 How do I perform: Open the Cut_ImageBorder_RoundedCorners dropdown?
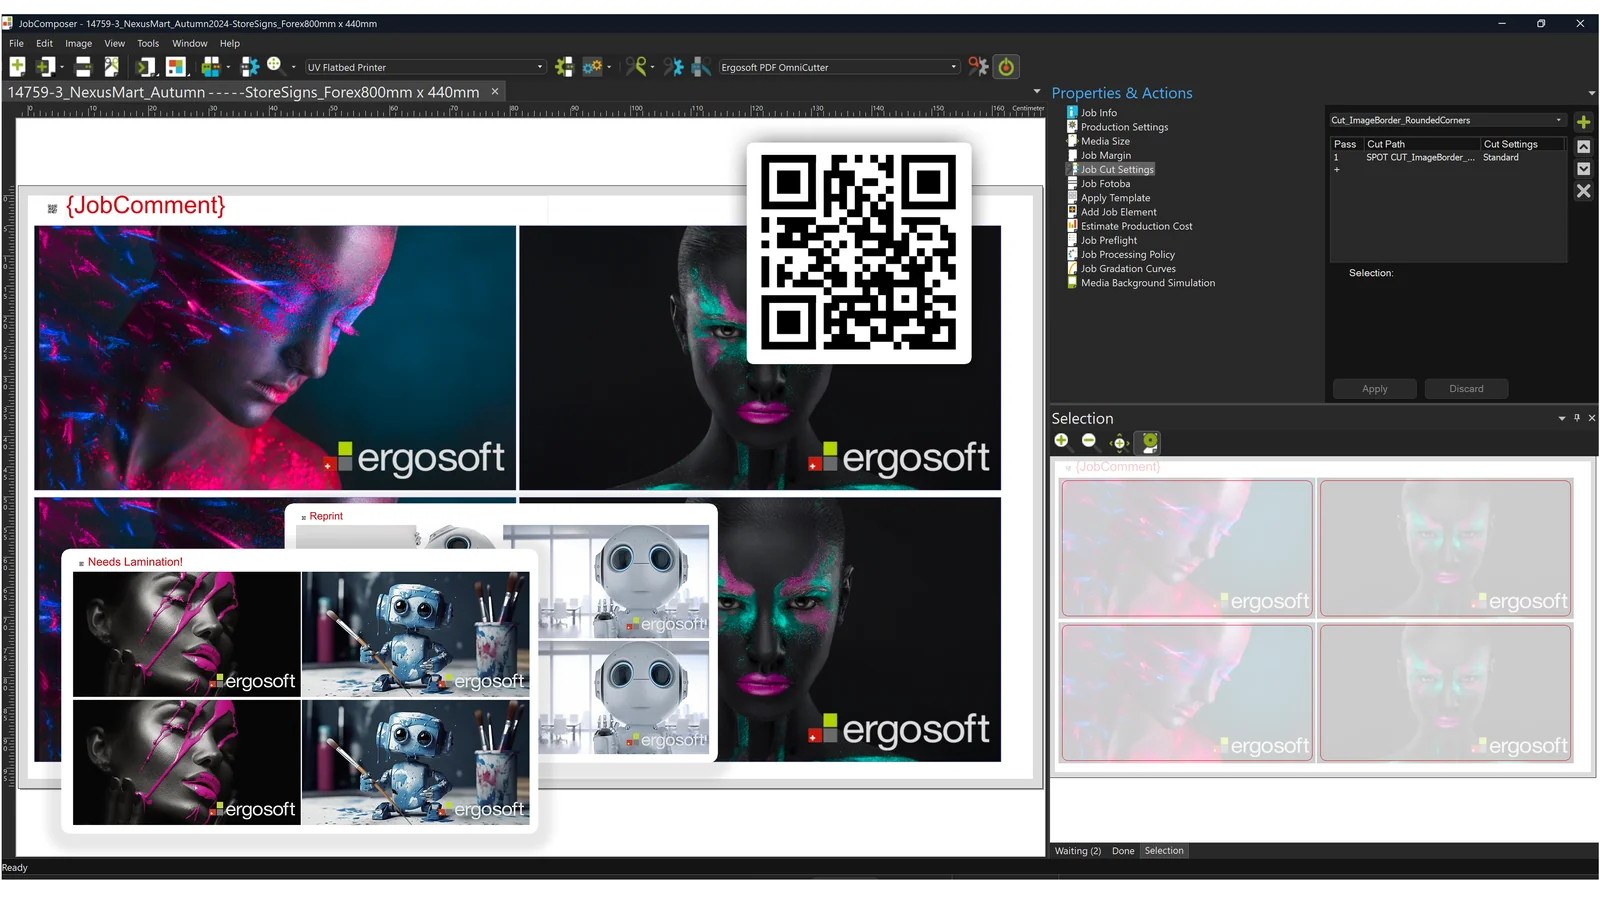(1446, 120)
